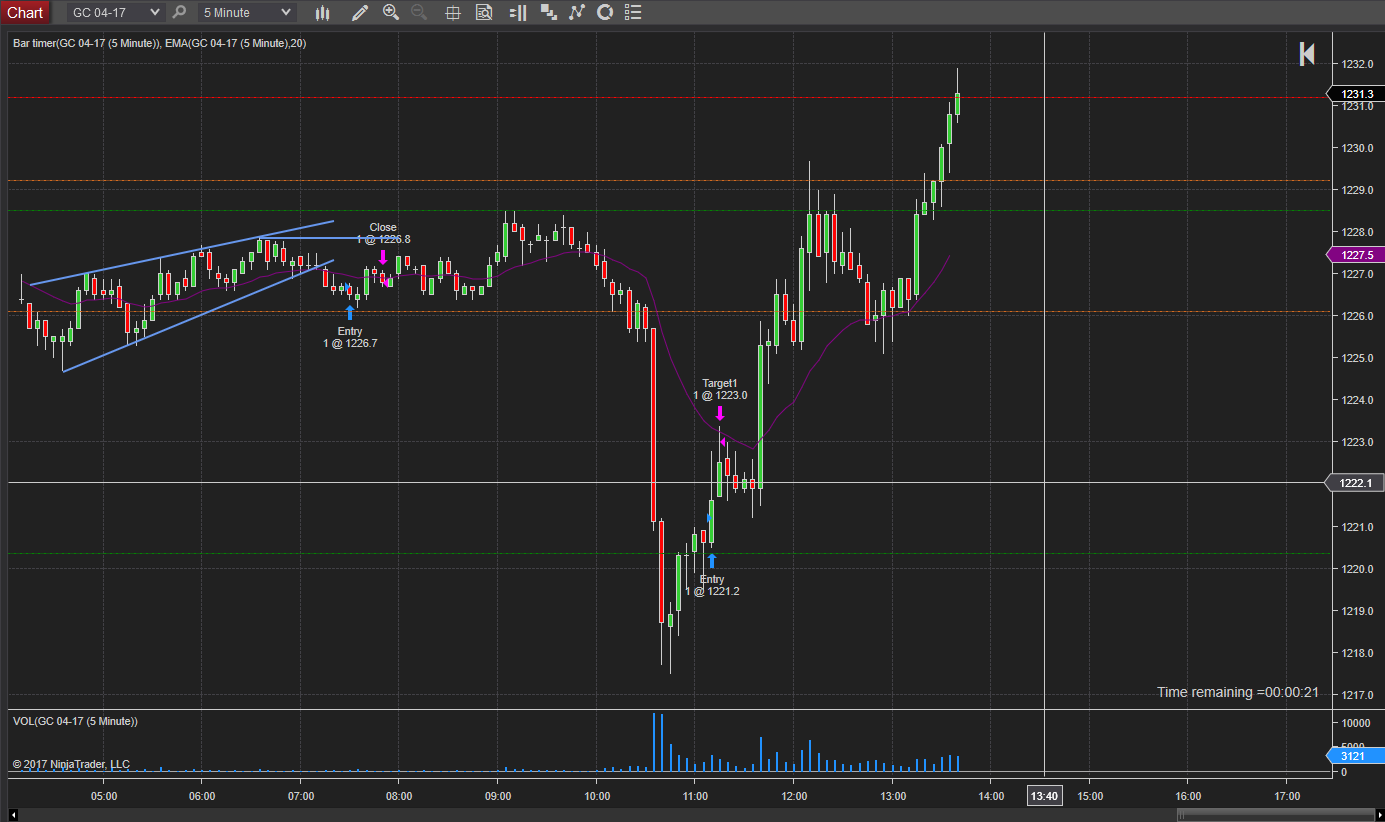Open the Chart menu button
Image resolution: width=1385 pixels, height=822 pixels.
25,12
